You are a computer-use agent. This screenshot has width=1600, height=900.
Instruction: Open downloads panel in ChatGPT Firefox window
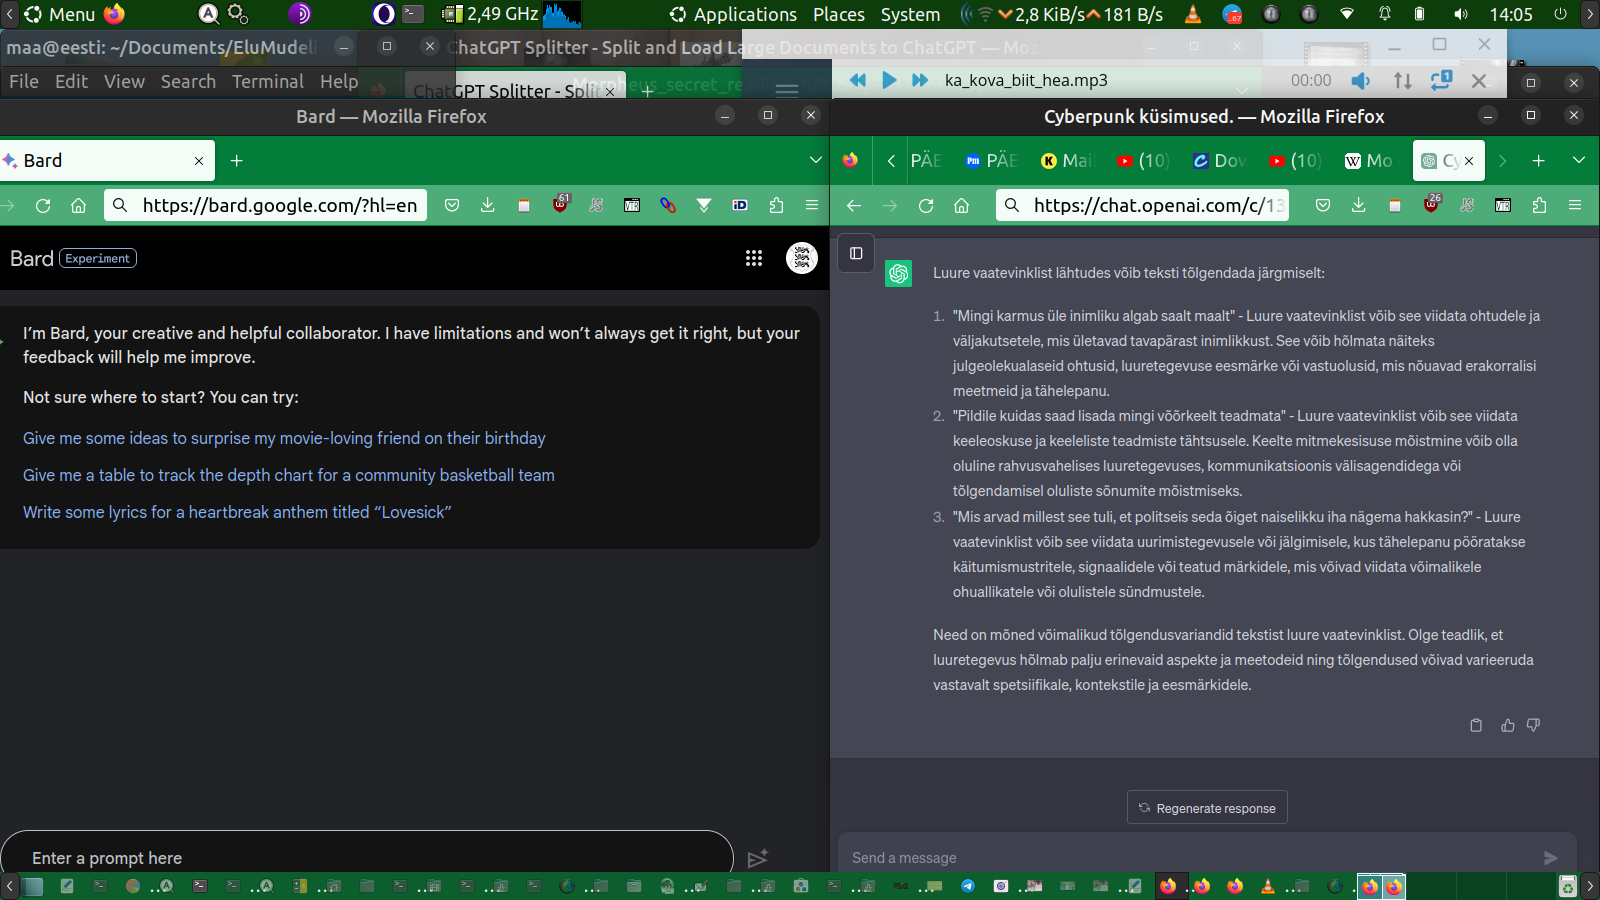point(1359,205)
